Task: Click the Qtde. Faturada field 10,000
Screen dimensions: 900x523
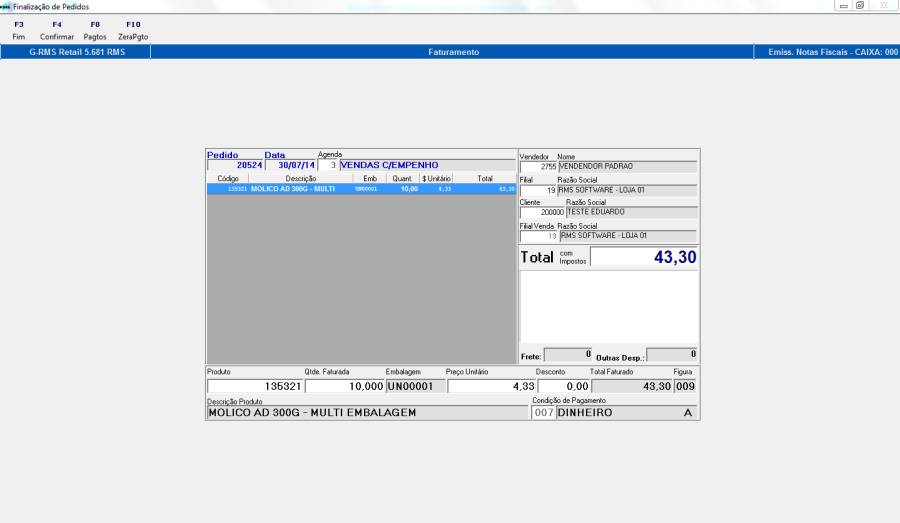Action: click(344, 386)
